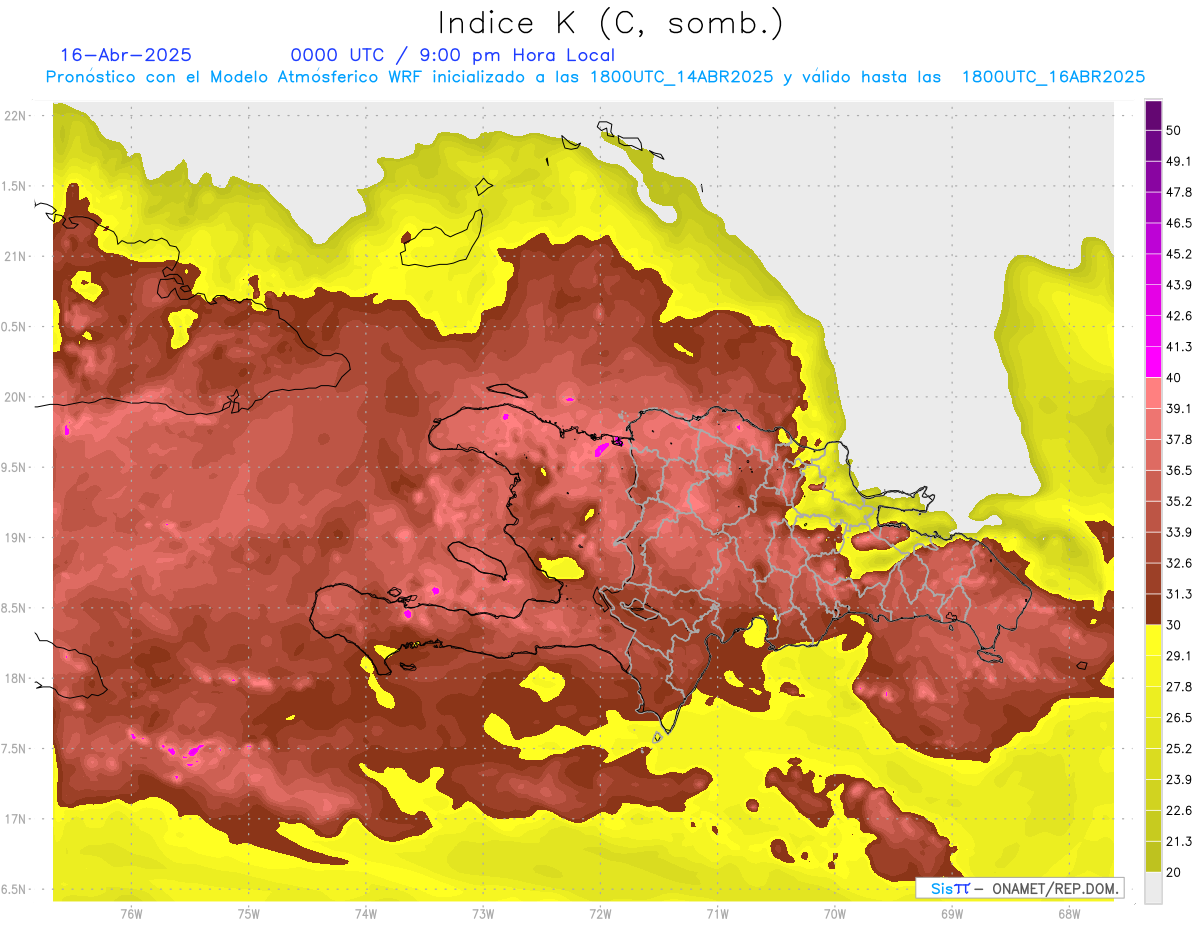Screen dimensions: 1200x927
Task: Click the '50' value on the color scale
Action: (1174, 131)
